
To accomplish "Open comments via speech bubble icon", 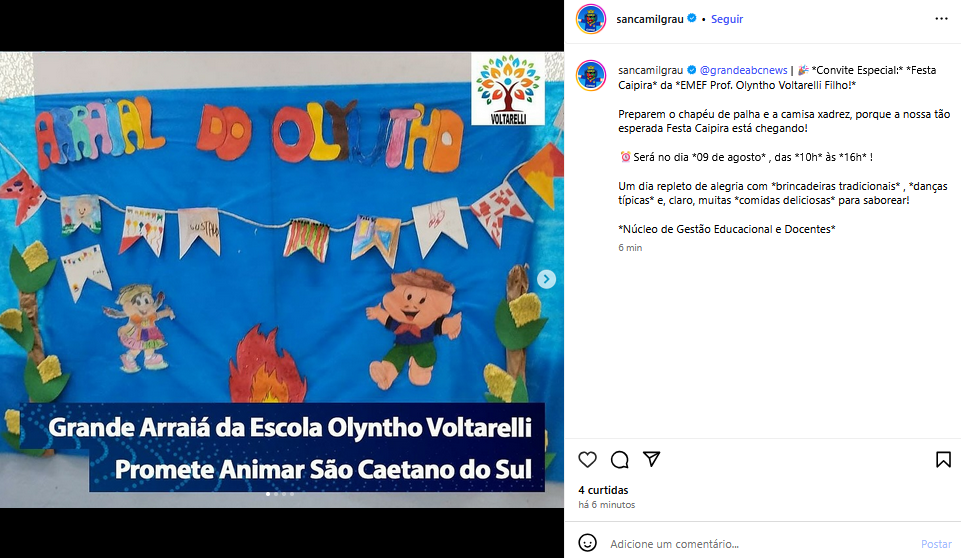I will click(x=620, y=459).
